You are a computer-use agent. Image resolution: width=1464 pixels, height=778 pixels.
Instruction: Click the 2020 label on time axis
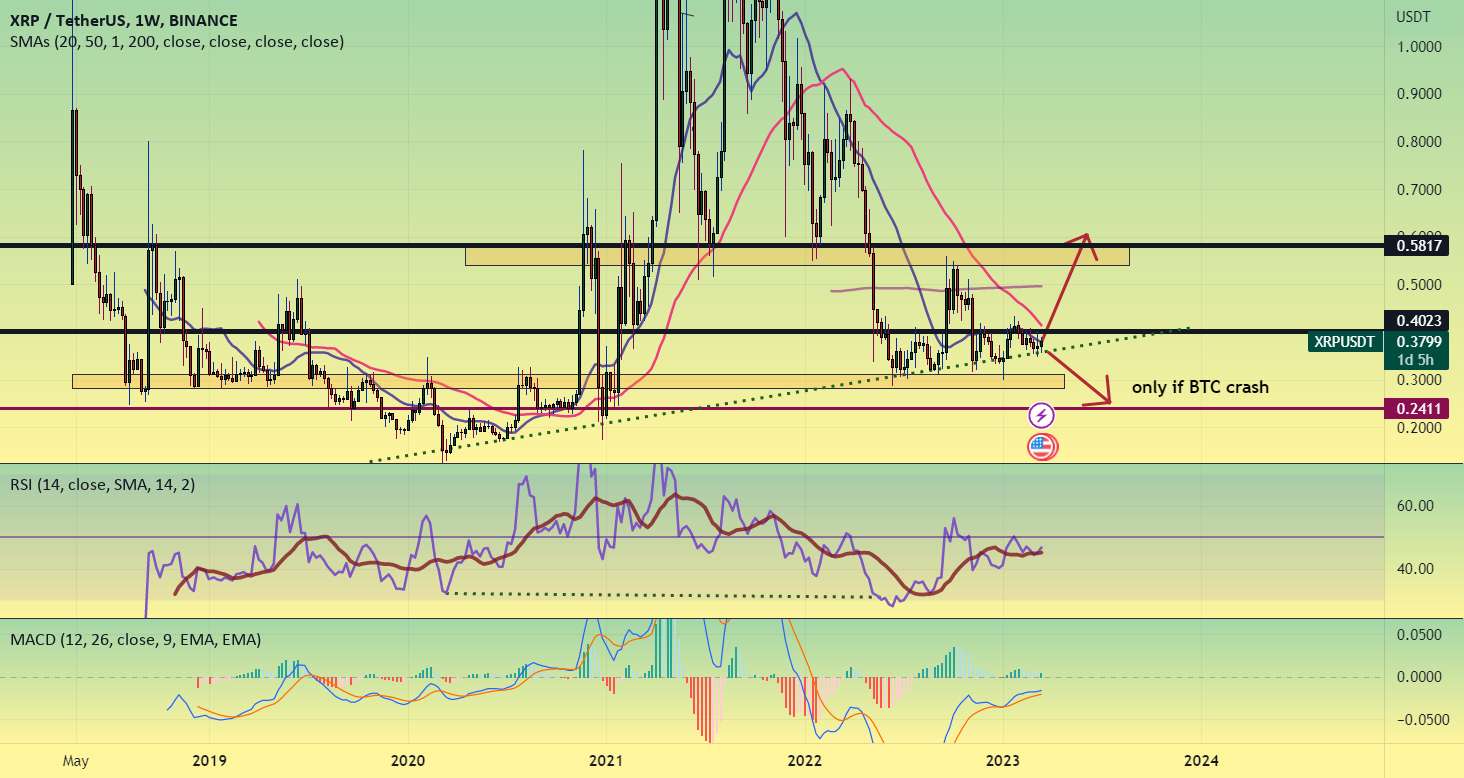pyautogui.click(x=408, y=760)
